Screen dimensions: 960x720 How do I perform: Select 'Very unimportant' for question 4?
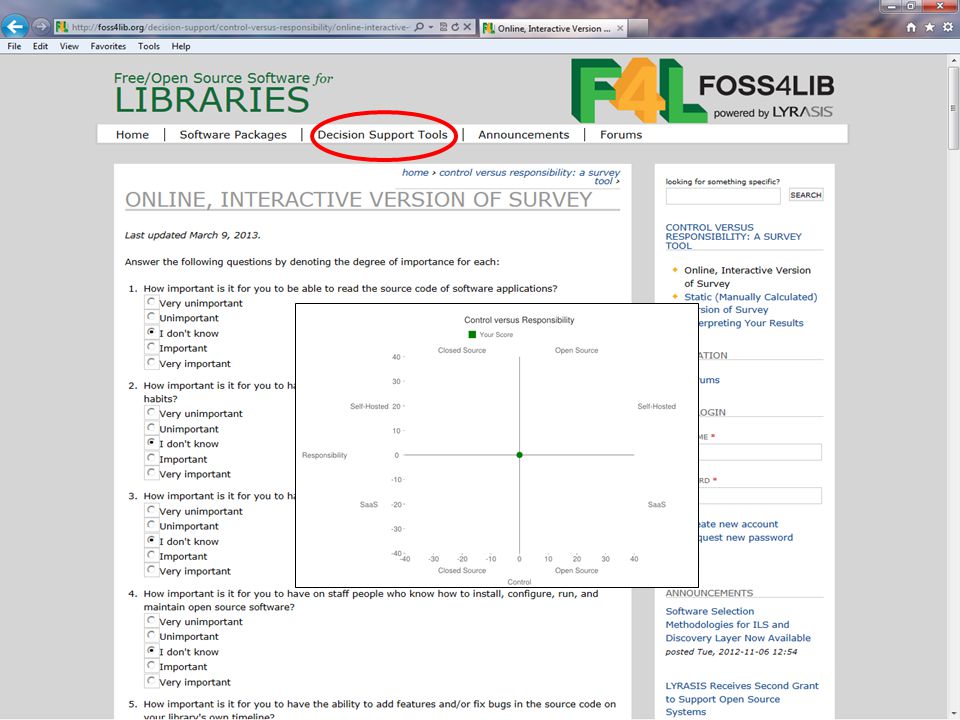(x=151, y=620)
